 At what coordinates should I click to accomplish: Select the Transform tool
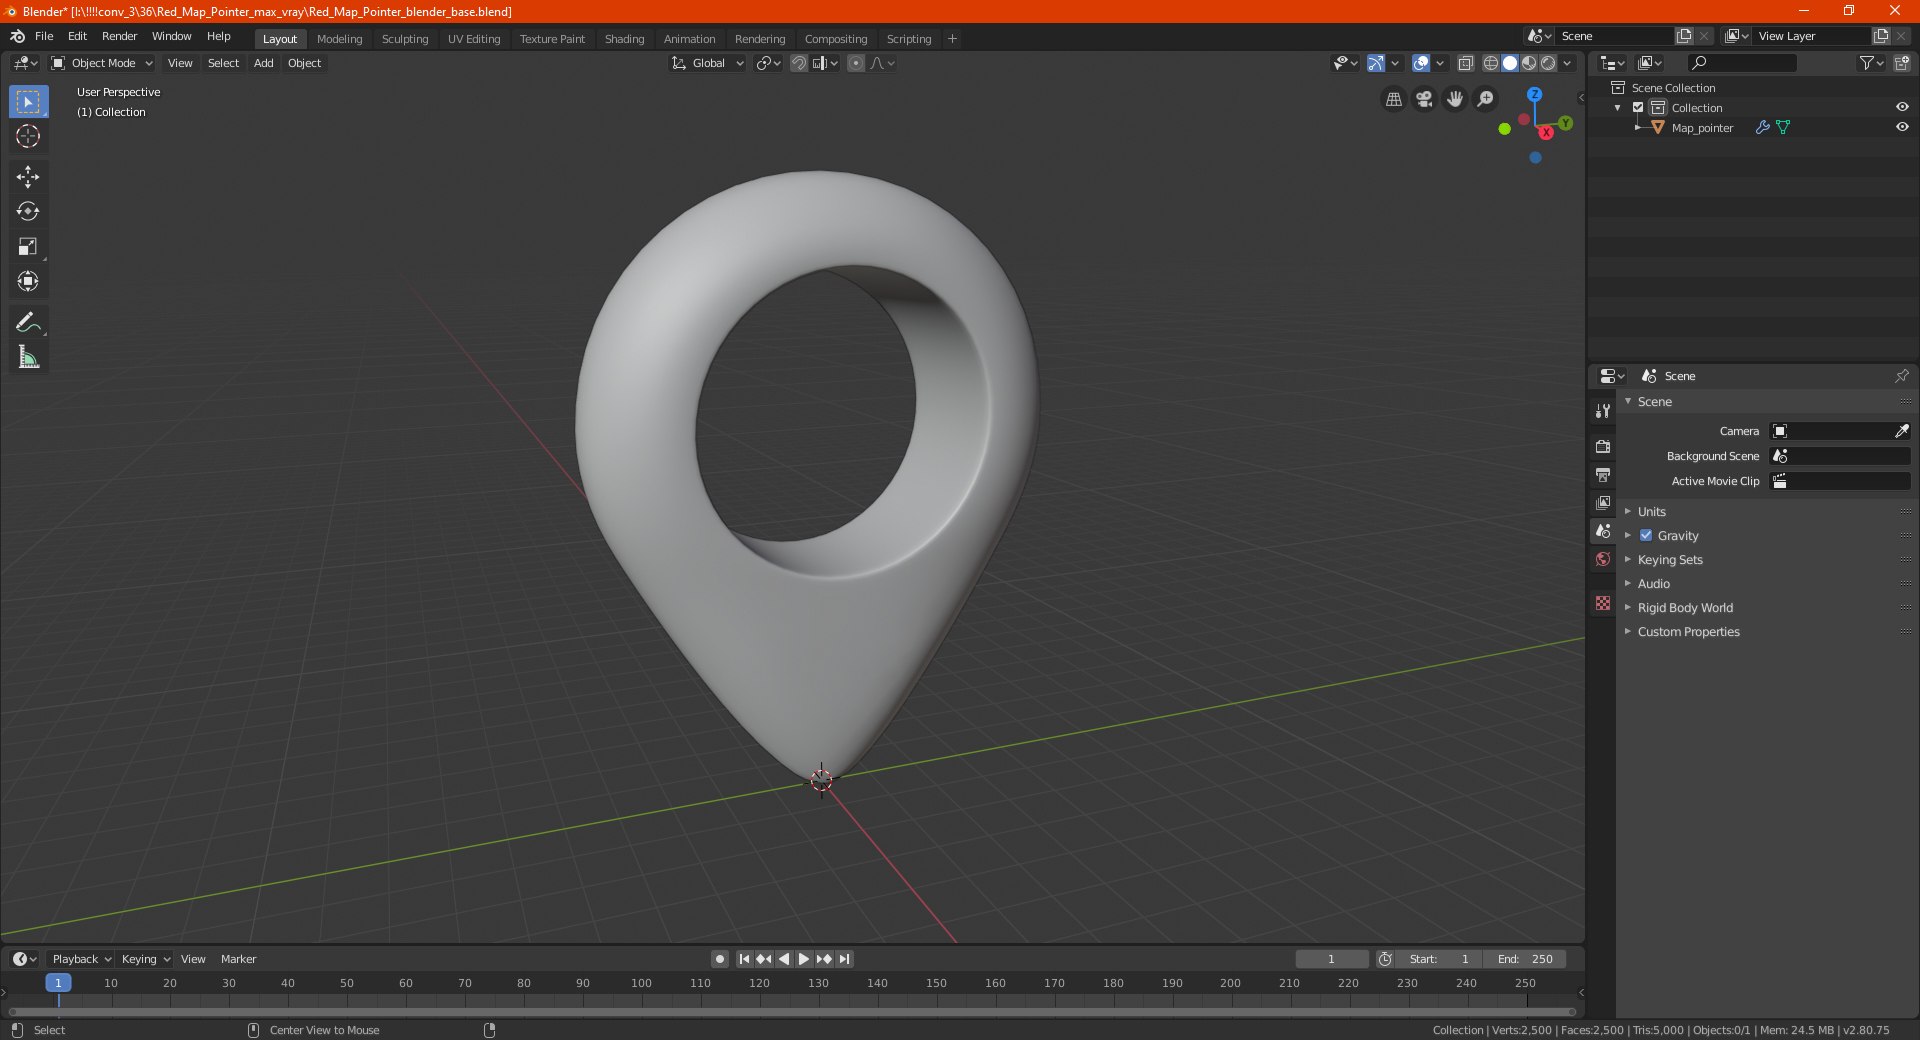click(28, 281)
